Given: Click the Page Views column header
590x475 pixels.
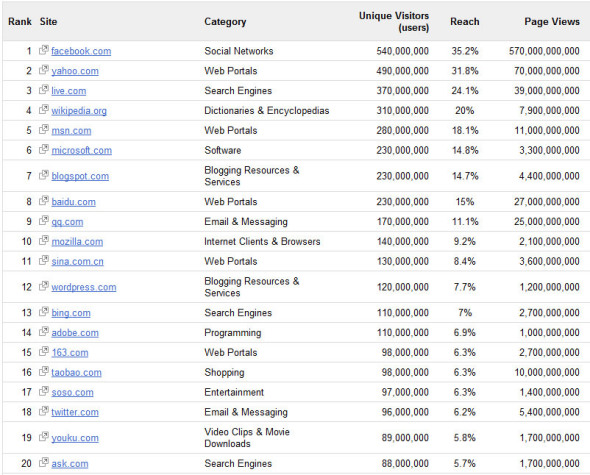Looking at the screenshot, I should (552, 21).
